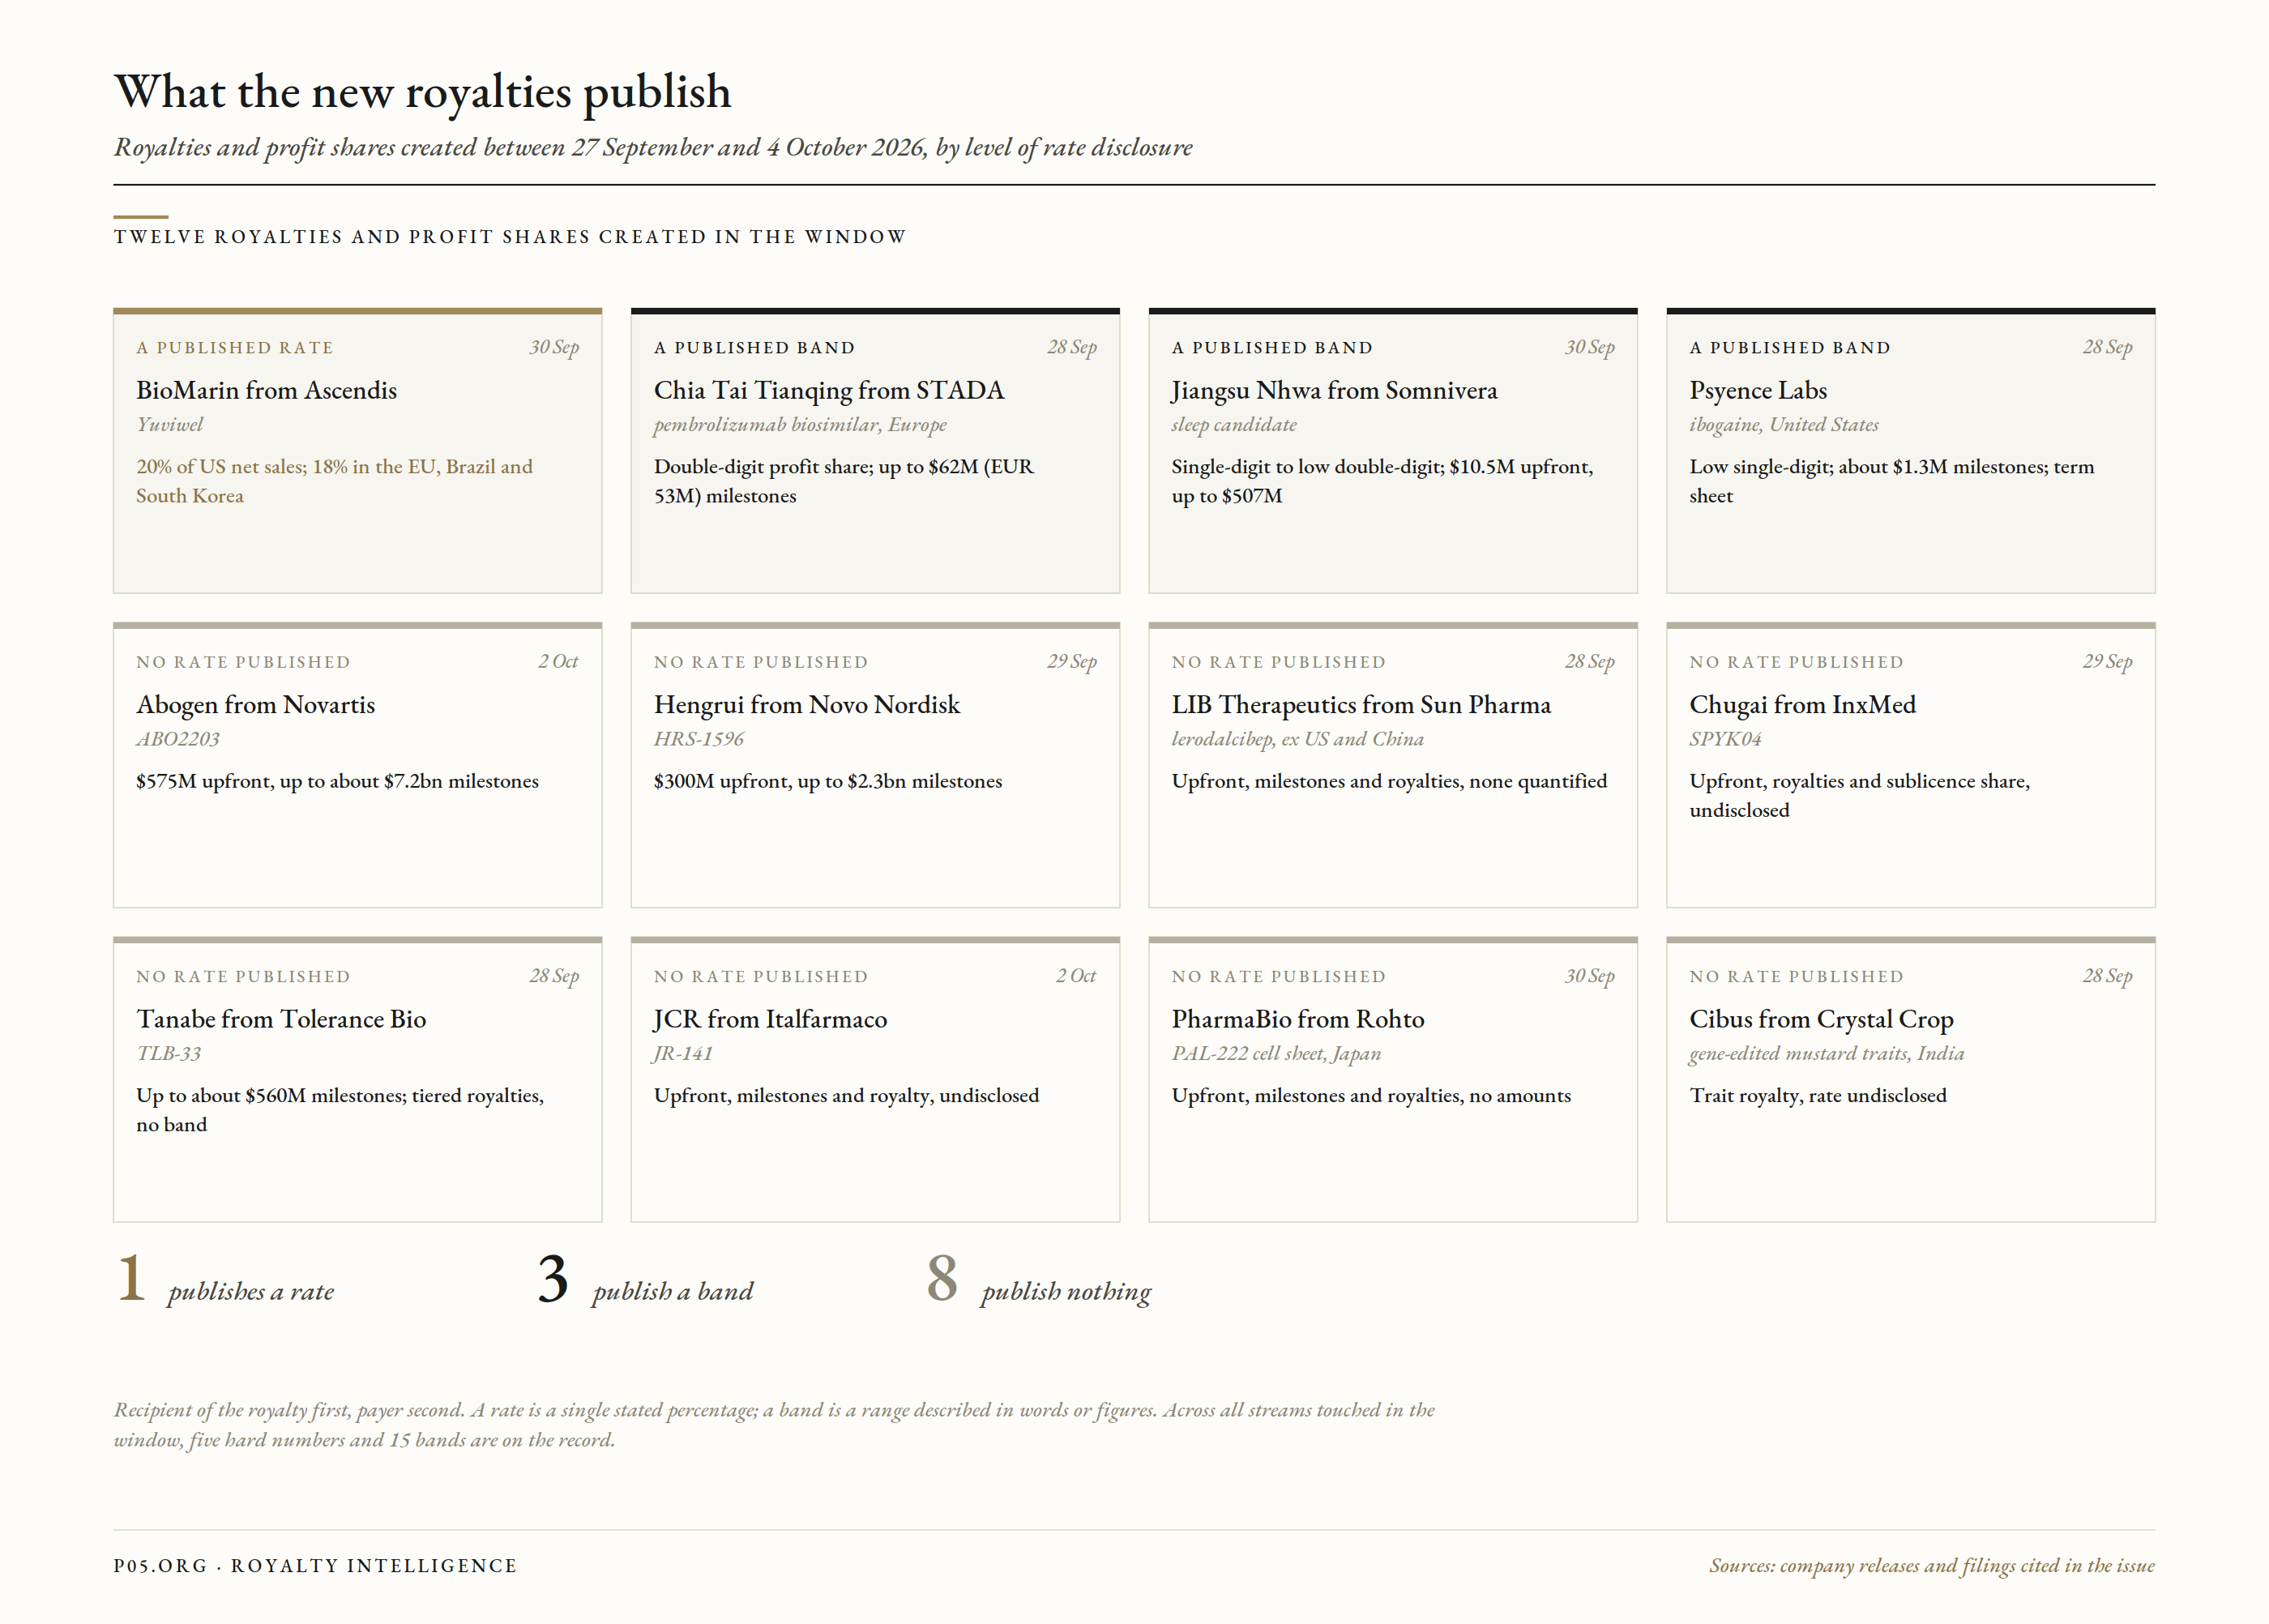Click 'Trait royalty, rate undisclosed' text

click(1817, 1095)
